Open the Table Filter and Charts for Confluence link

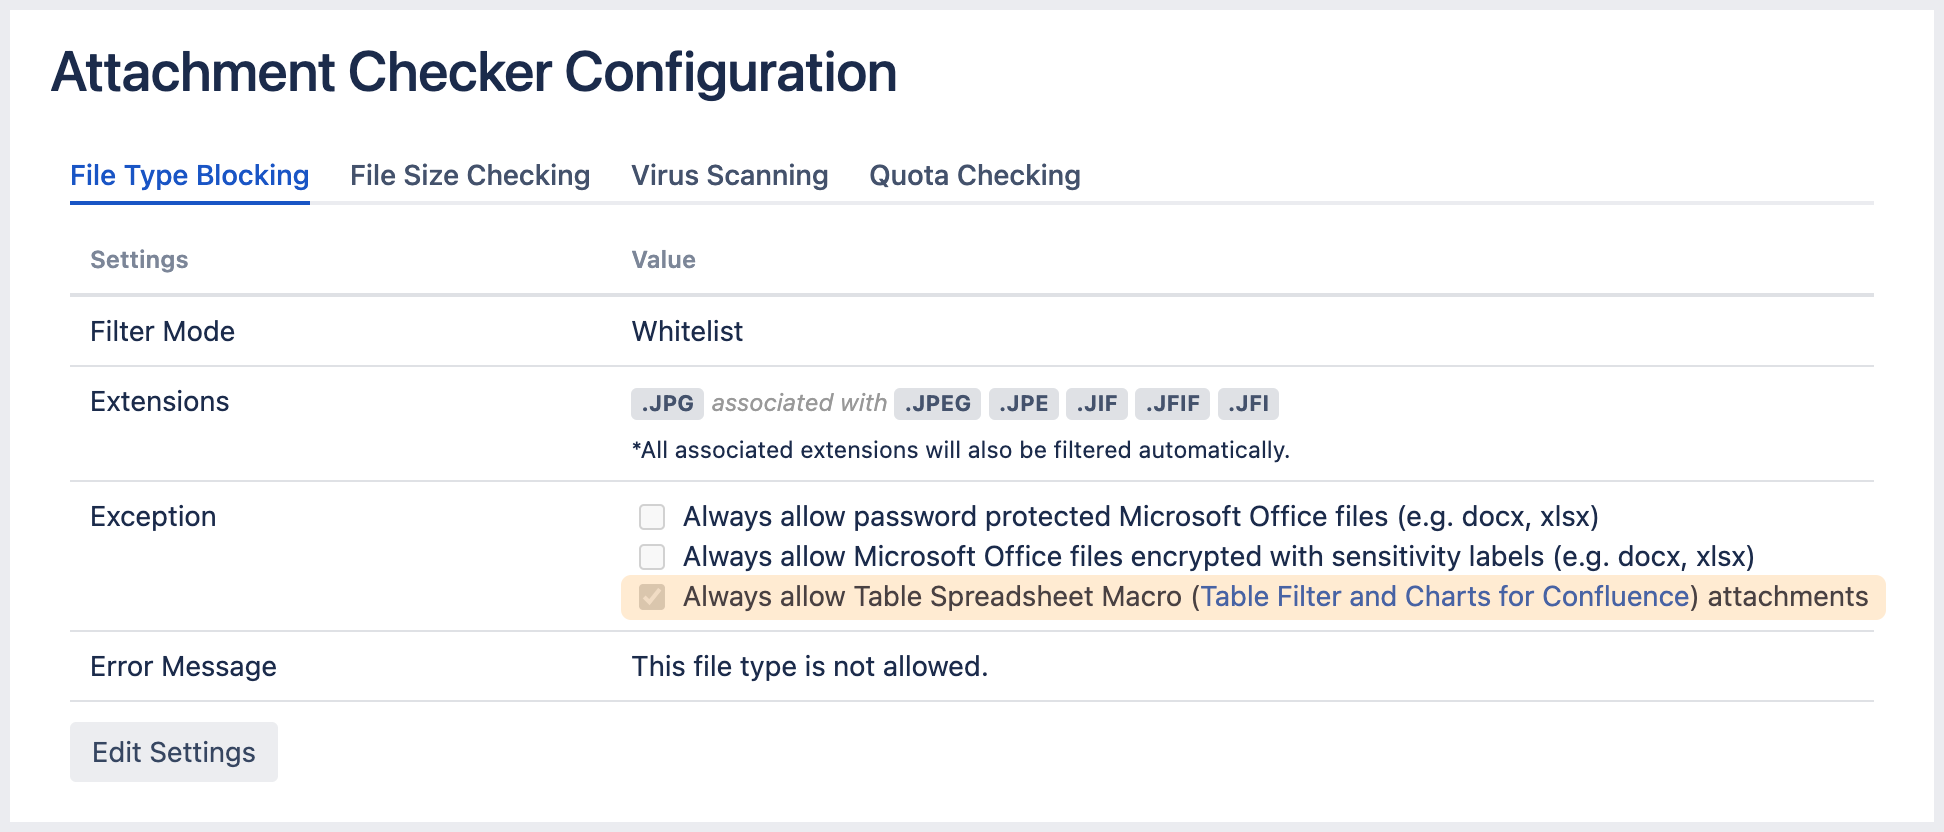[1442, 596]
